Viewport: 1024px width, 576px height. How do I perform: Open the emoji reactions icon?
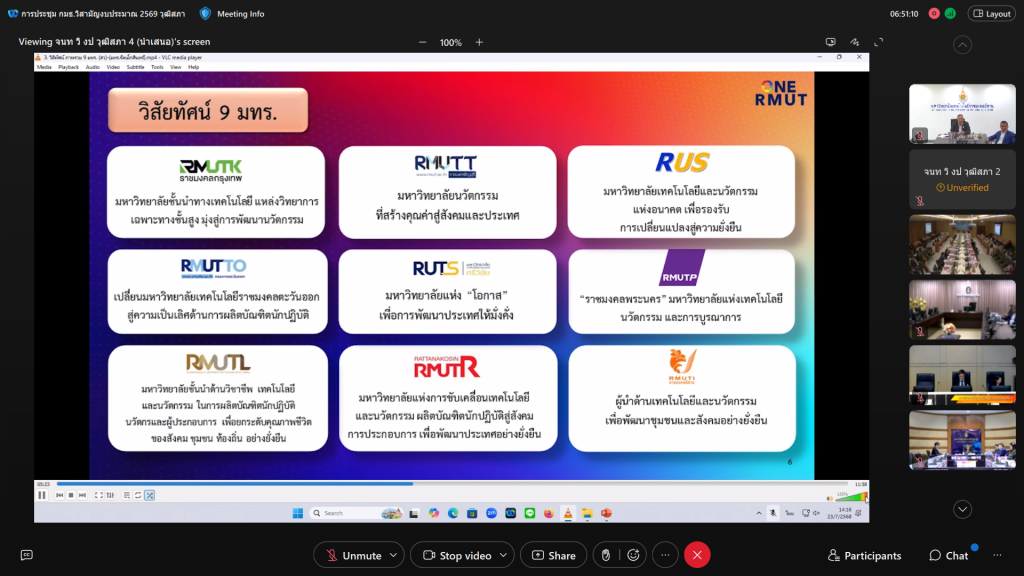(633, 555)
